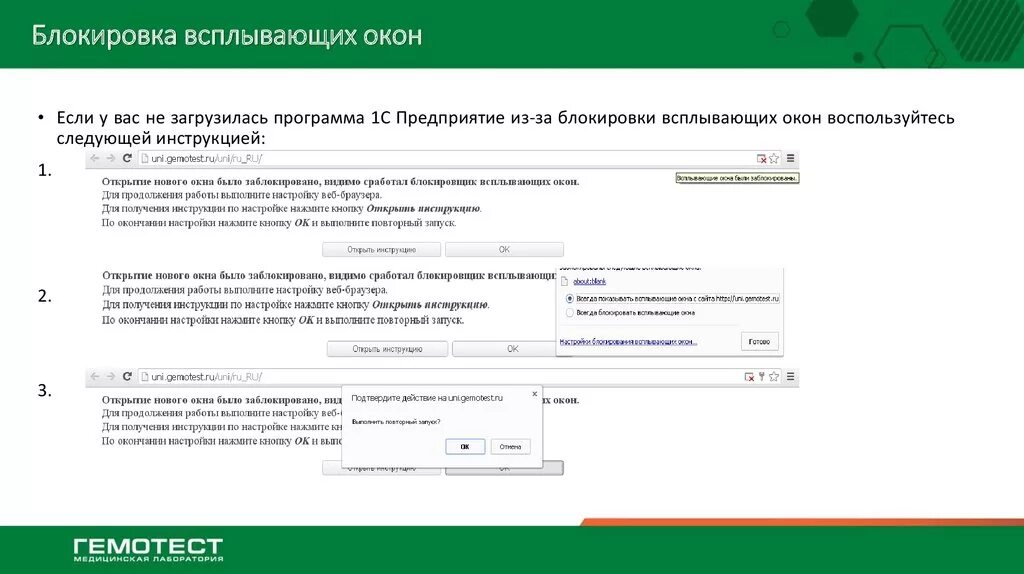Bookmark the page with step 1 star icon
The height and width of the screenshot is (574, 1024).
click(x=774, y=159)
